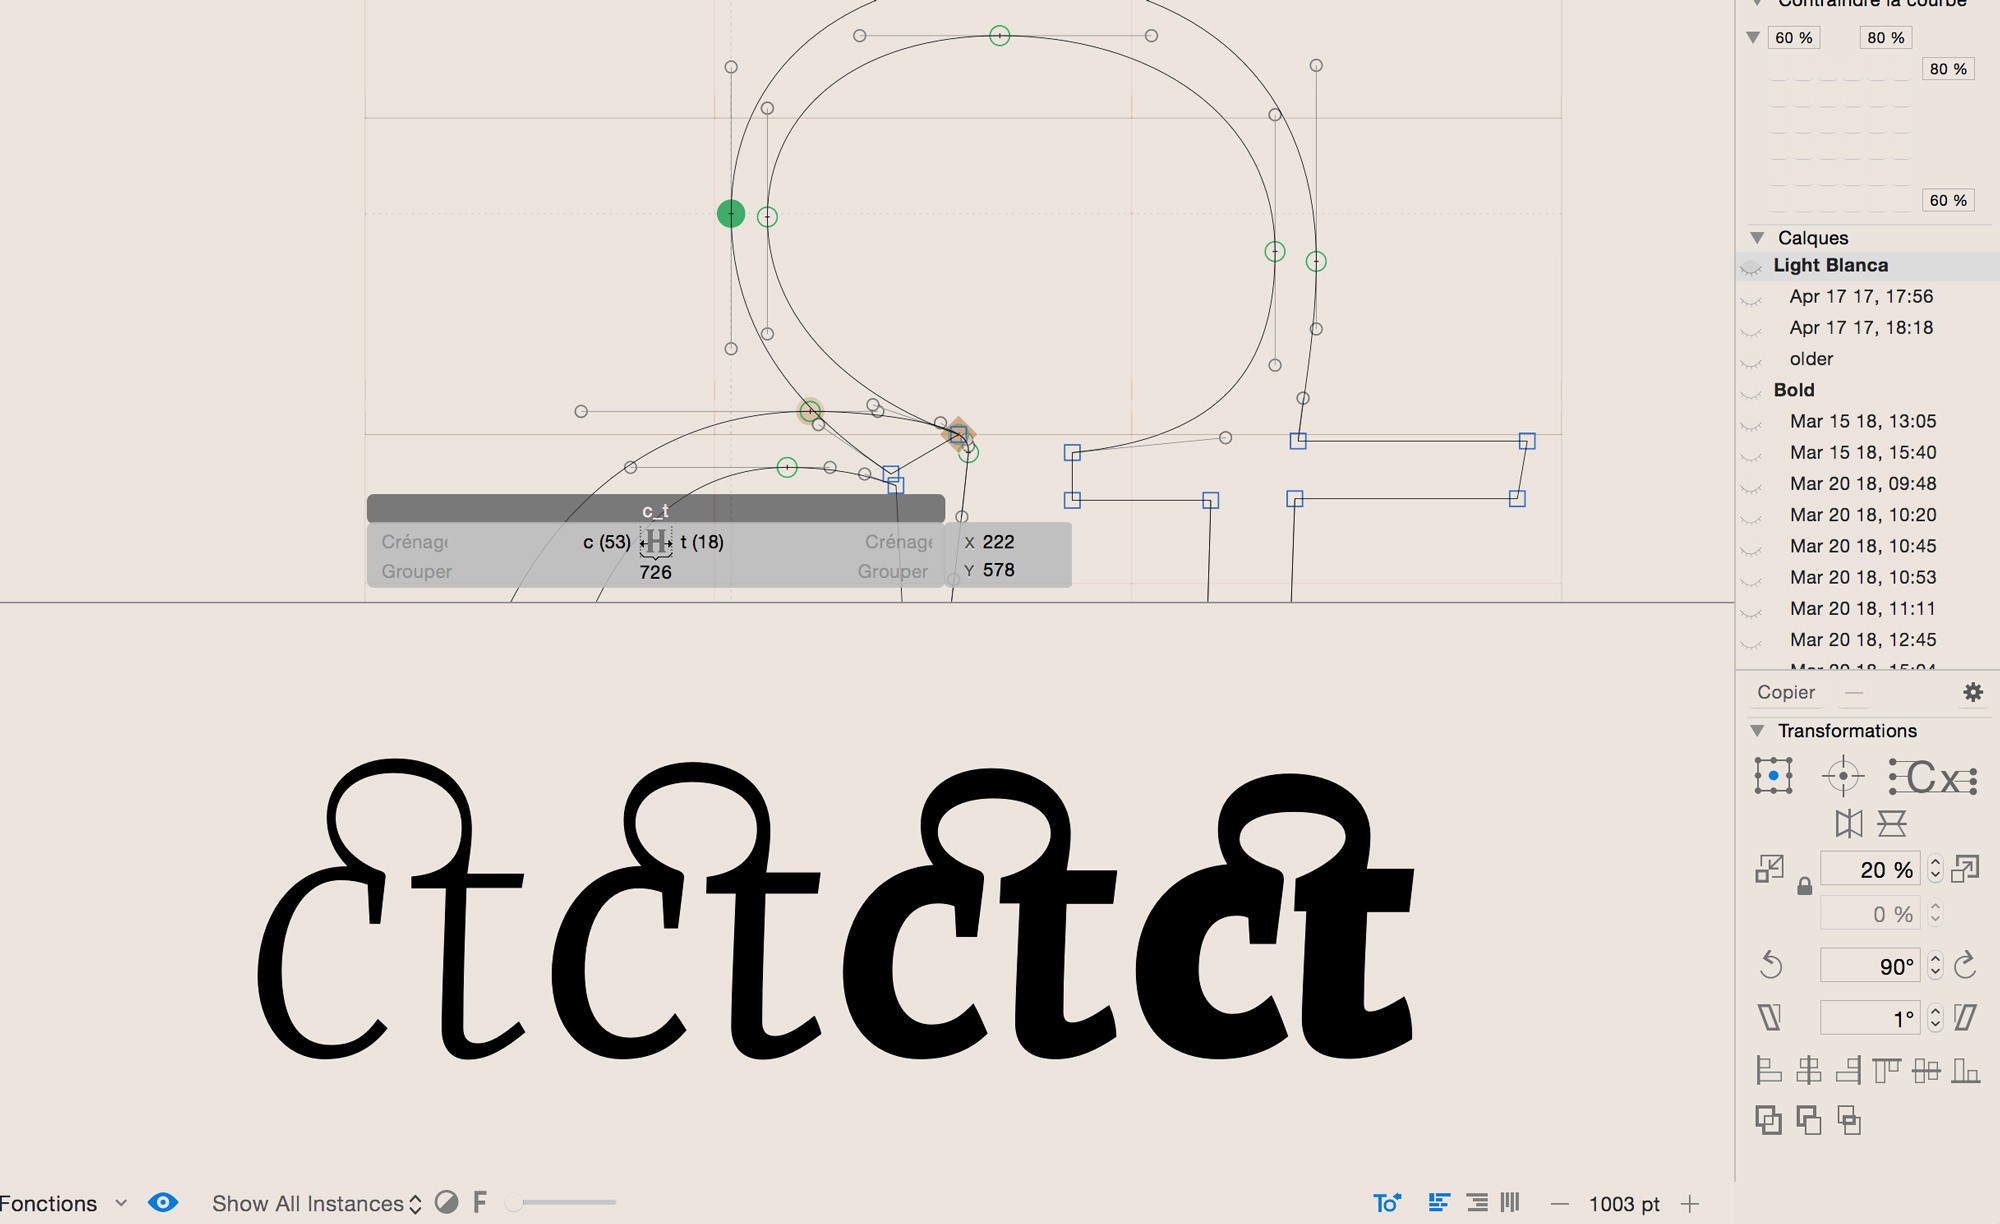Toggle the preview eye in bottom bar

pos(165,1203)
